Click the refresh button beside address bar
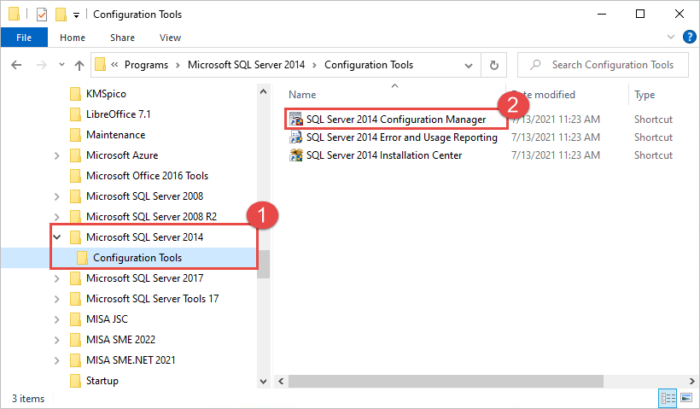The image size is (700, 409). point(493,65)
